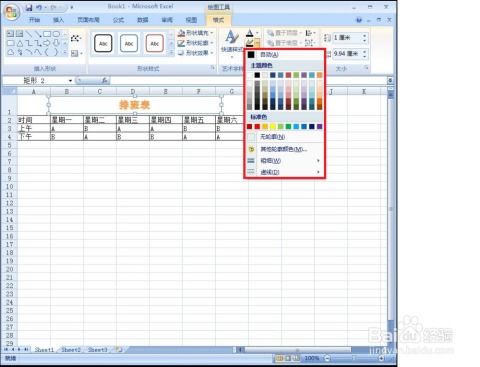Open the 插入 (Insert) ribbon tab
This screenshot has height=367, width=480.
(x=58, y=20)
